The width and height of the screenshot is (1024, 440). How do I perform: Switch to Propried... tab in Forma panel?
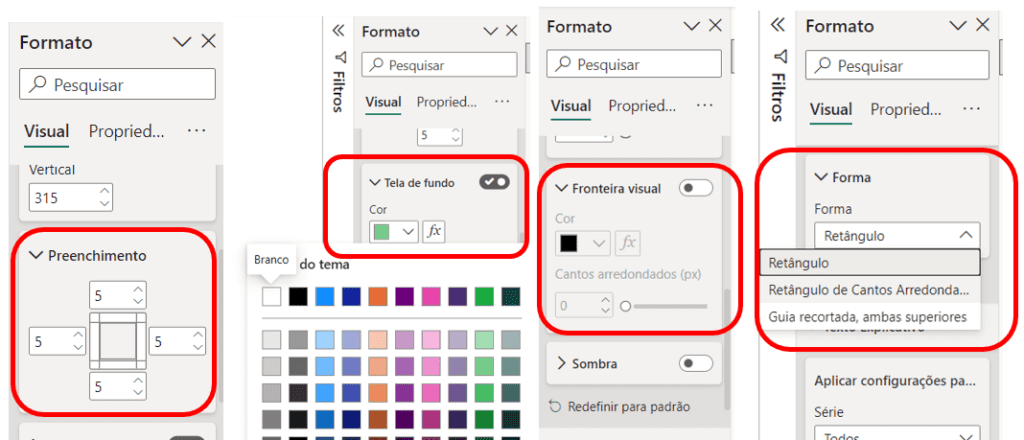pos(905,110)
